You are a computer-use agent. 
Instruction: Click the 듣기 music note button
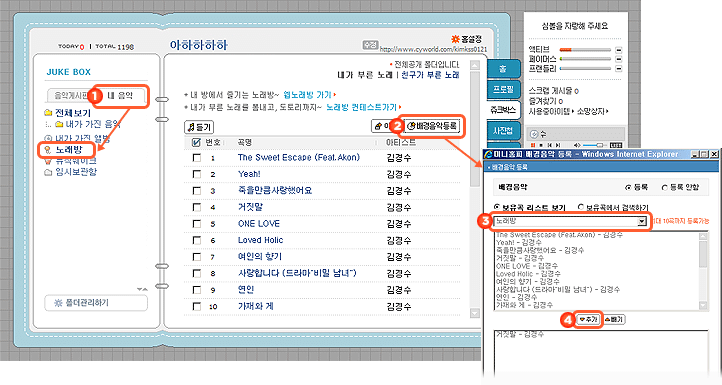199,127
